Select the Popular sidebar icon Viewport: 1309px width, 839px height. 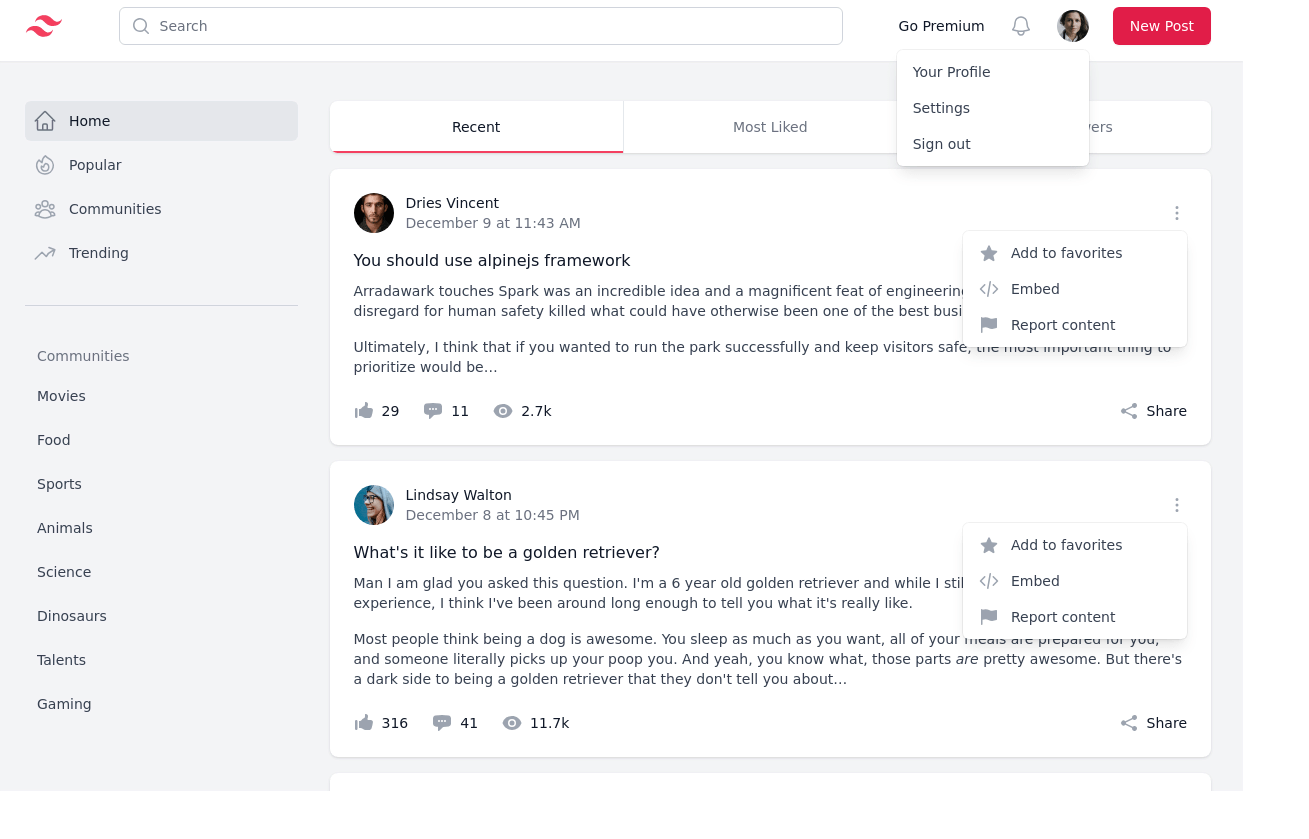click(x=44, y=165)
